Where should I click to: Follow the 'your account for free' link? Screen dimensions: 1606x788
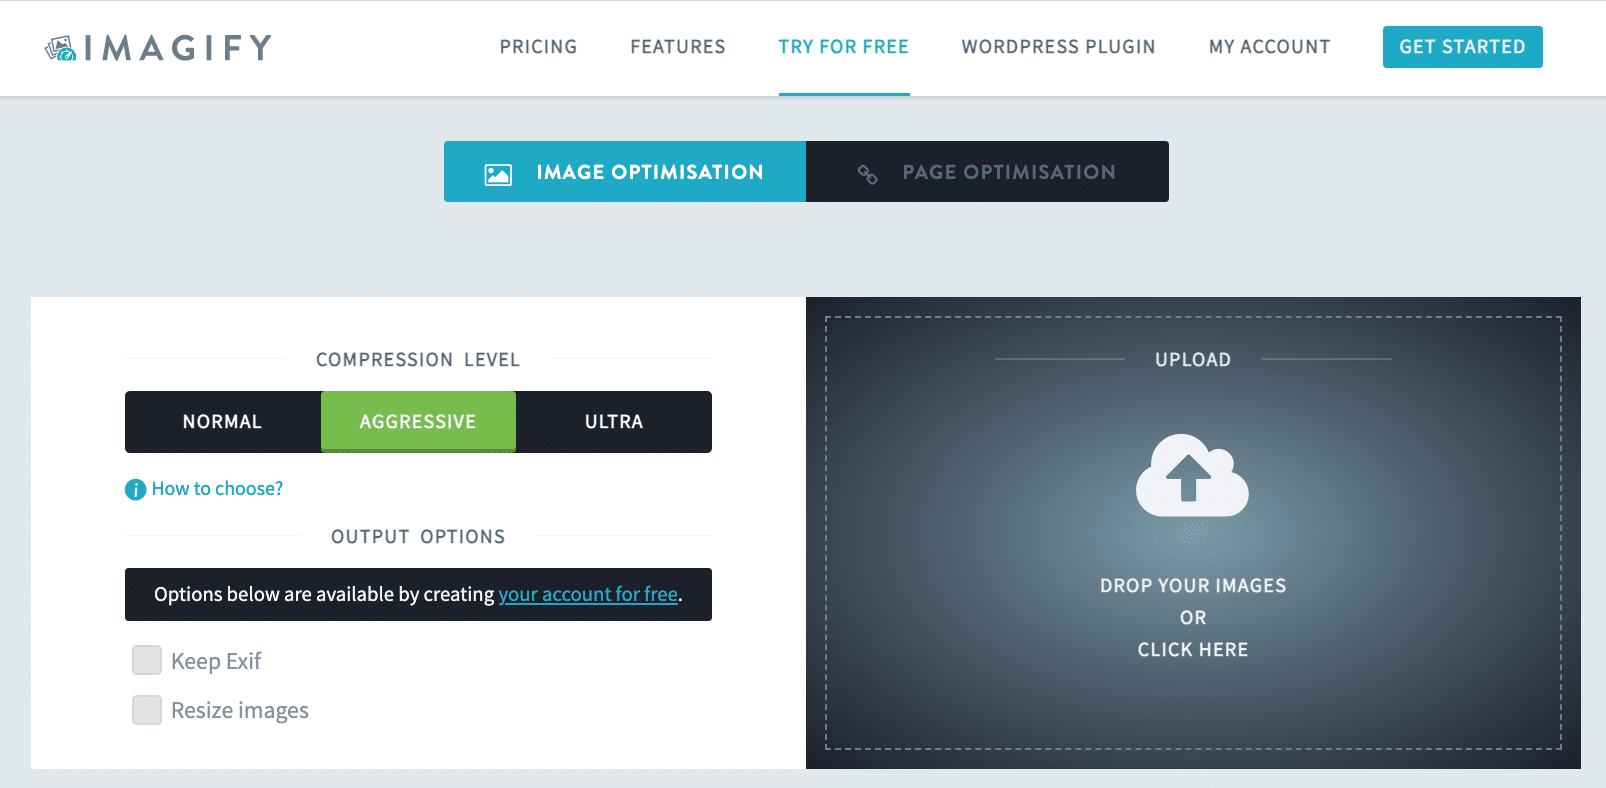pos(588,595)
